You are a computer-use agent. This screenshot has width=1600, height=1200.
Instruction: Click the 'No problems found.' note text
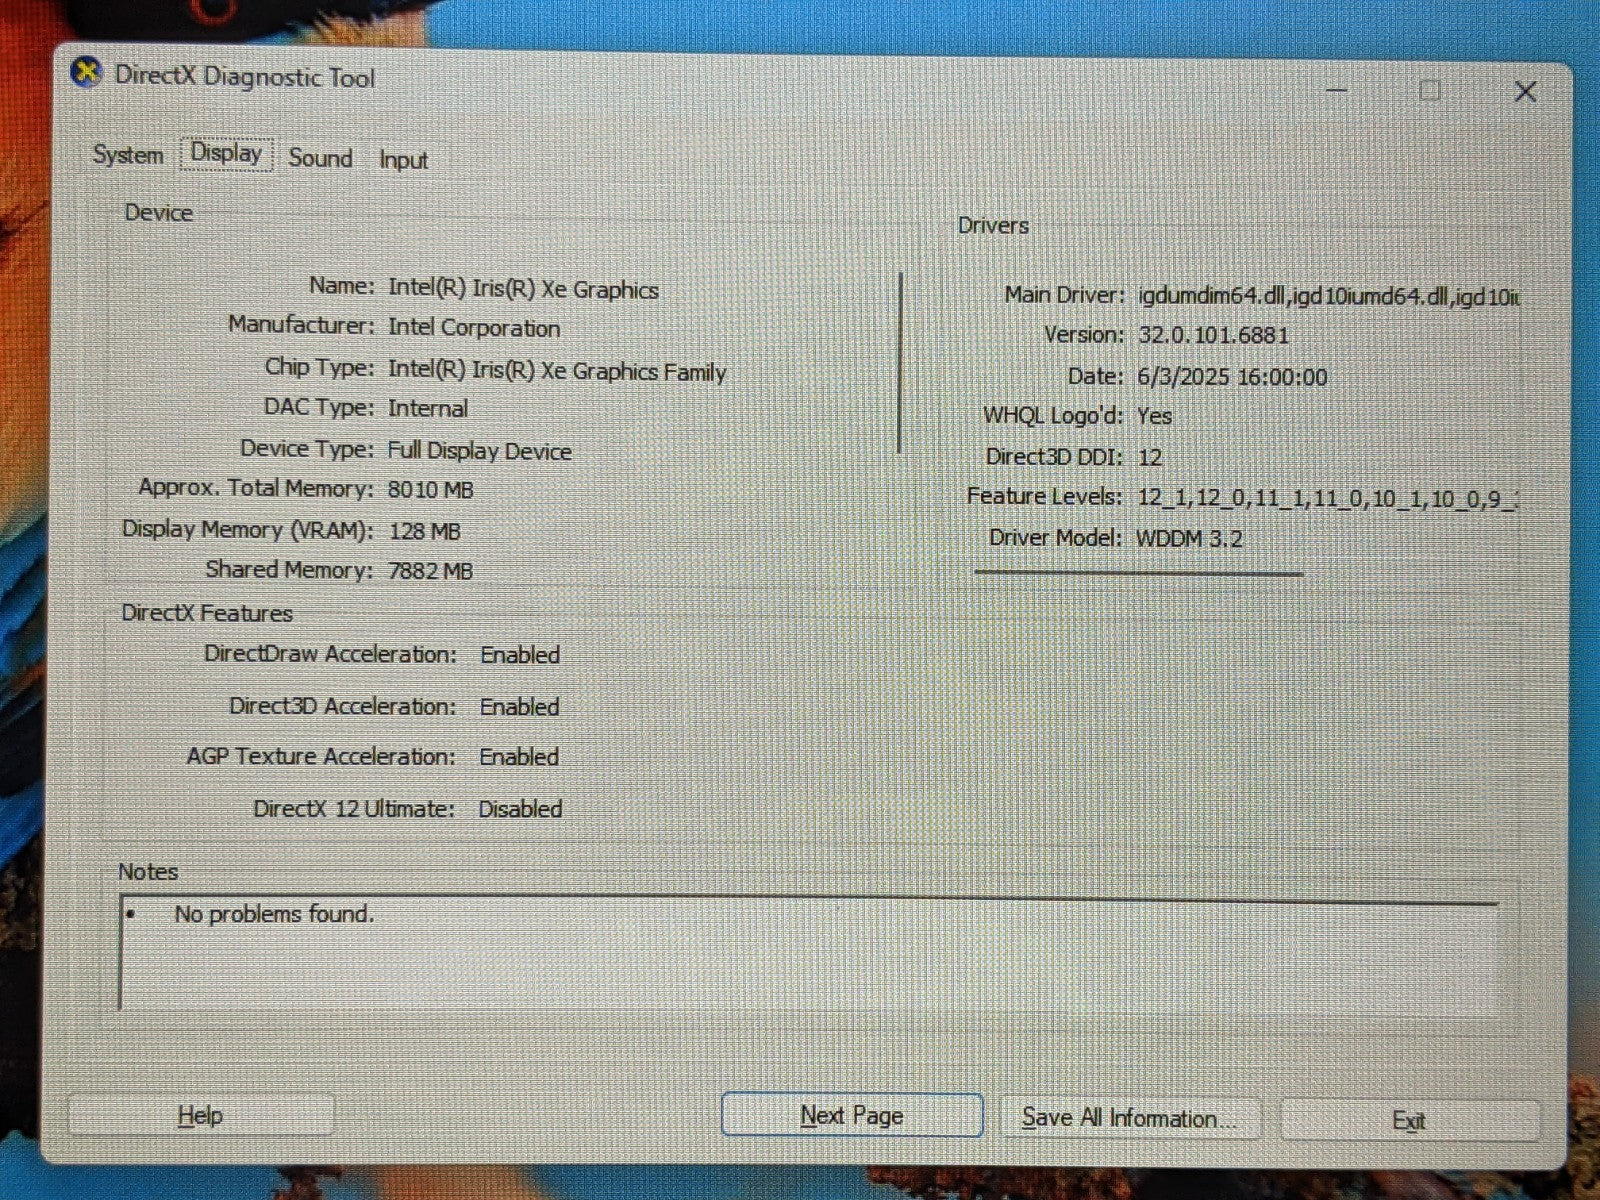point(274,914)
